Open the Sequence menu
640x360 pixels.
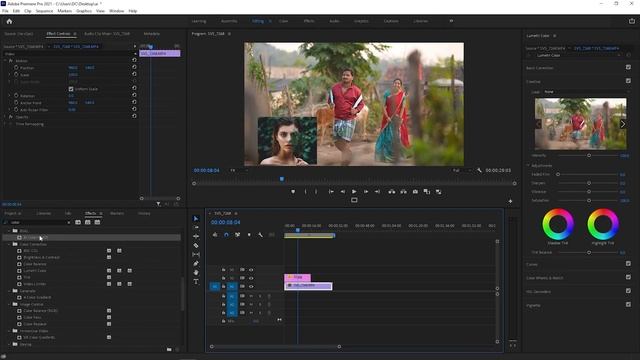point(44,11)
